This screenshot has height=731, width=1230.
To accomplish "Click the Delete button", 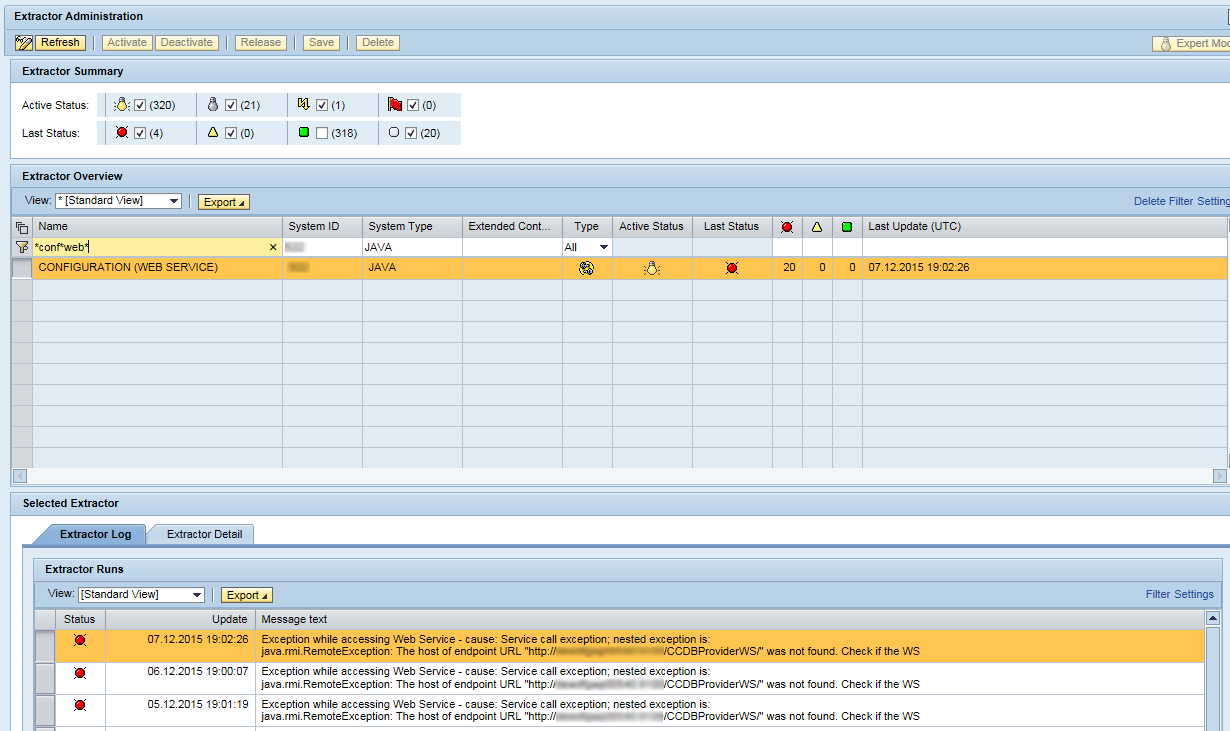I will tap(378, 43).
